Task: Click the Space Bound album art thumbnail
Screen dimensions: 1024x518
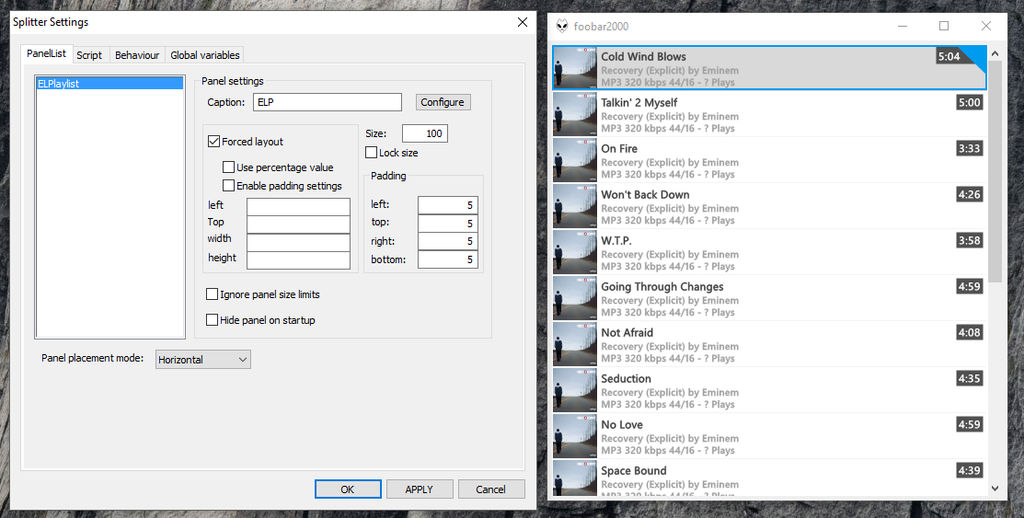Action: (x=575, y=478)
